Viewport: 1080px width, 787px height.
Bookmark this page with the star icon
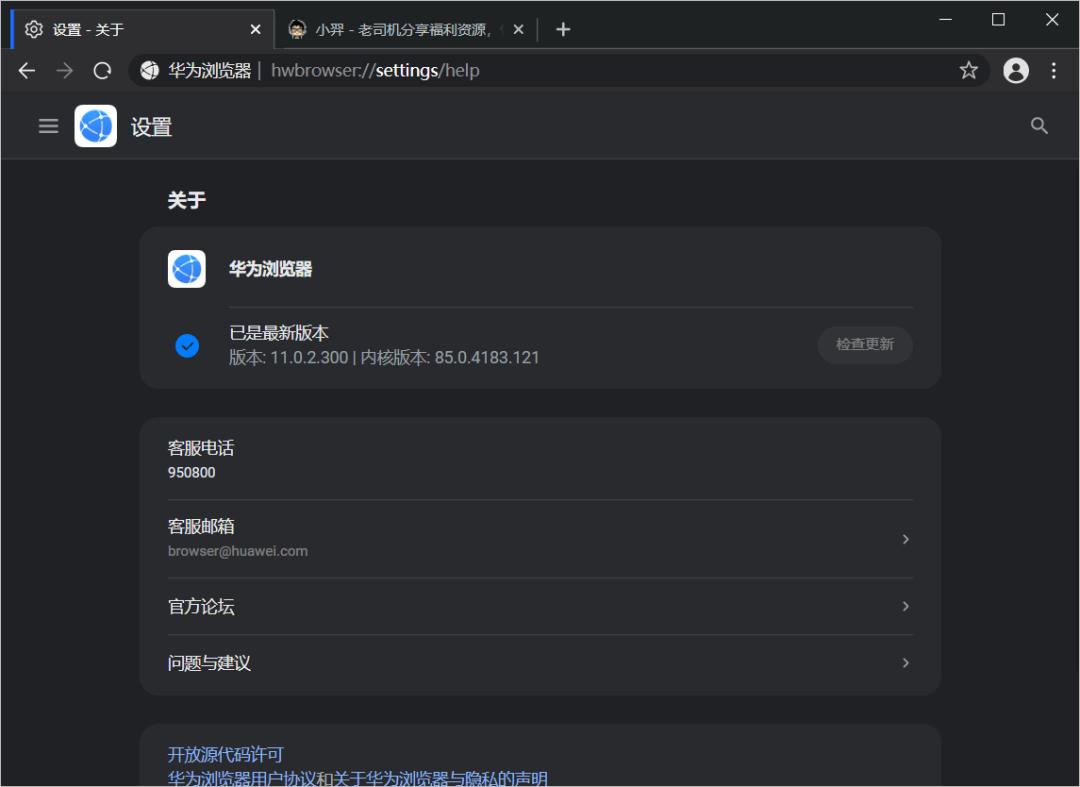[x=968, y=70]
